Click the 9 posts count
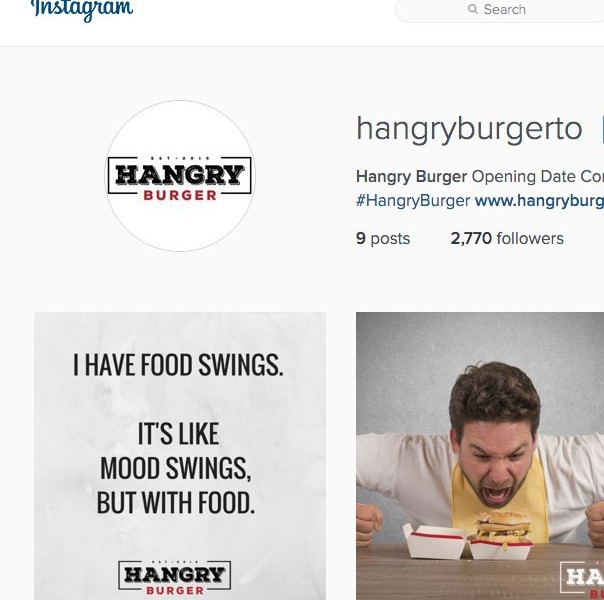 coord(383,238)
